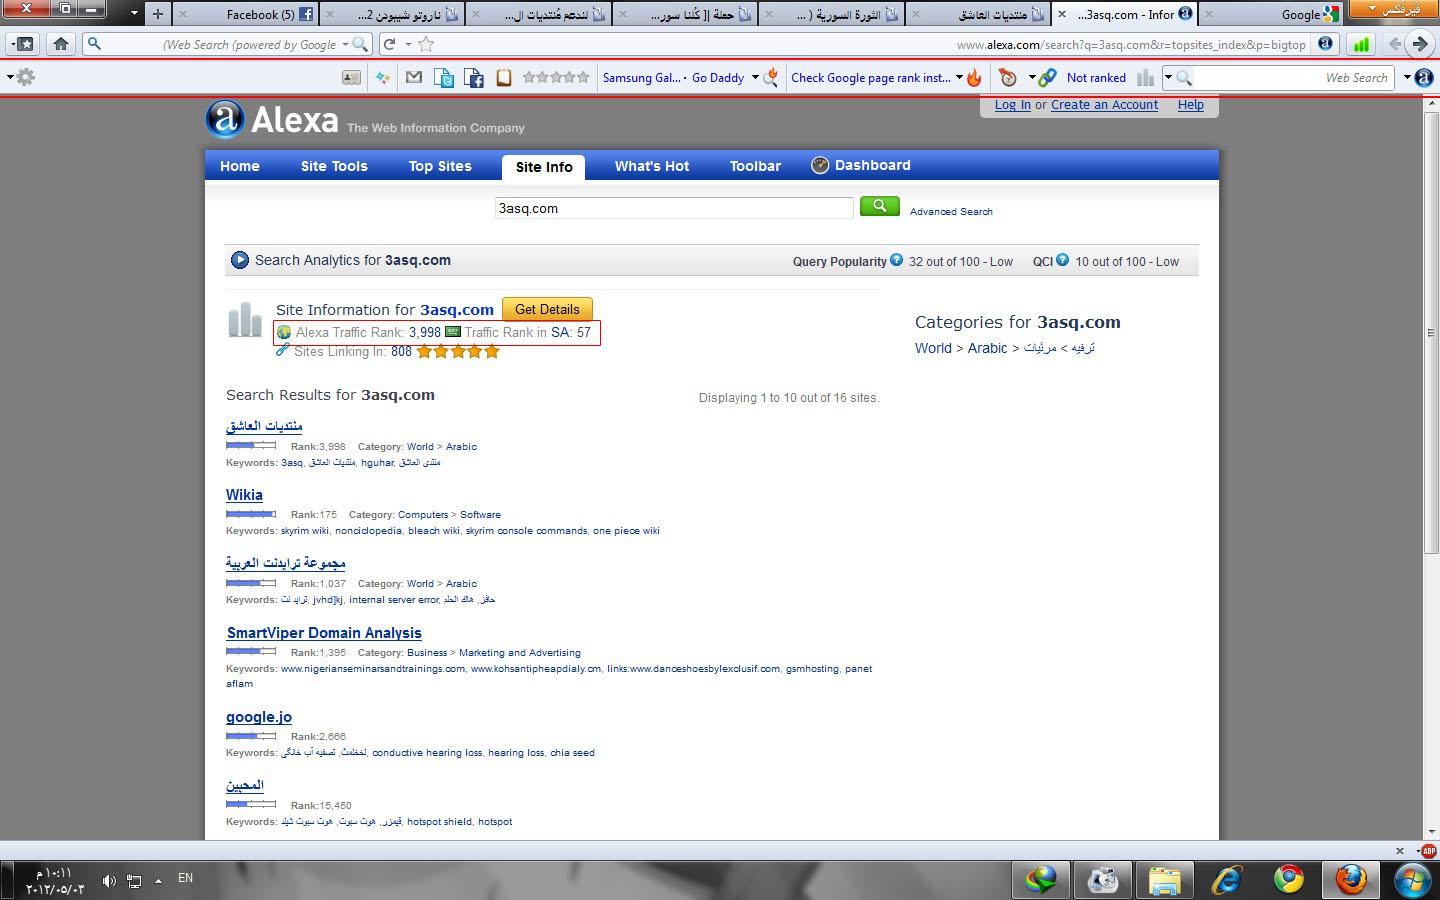Go to Alexa Home tab
This screenshot has height=900, width=1440.
[240, 166]
